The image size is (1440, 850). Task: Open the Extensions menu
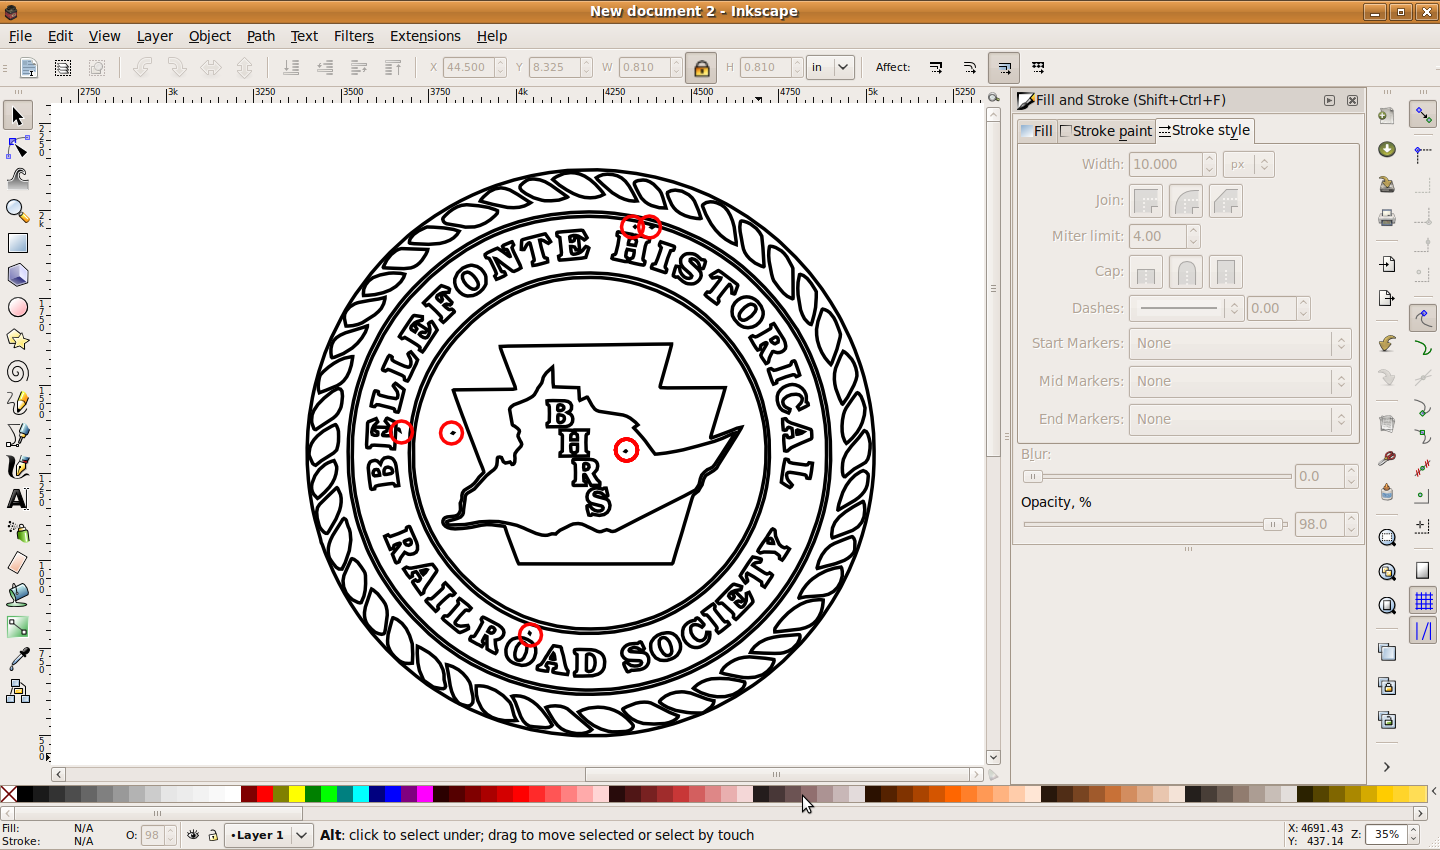(425, 36)
